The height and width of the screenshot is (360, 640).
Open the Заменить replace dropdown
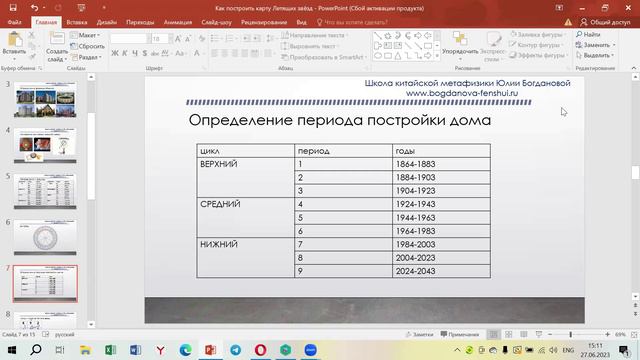[596, 45]
